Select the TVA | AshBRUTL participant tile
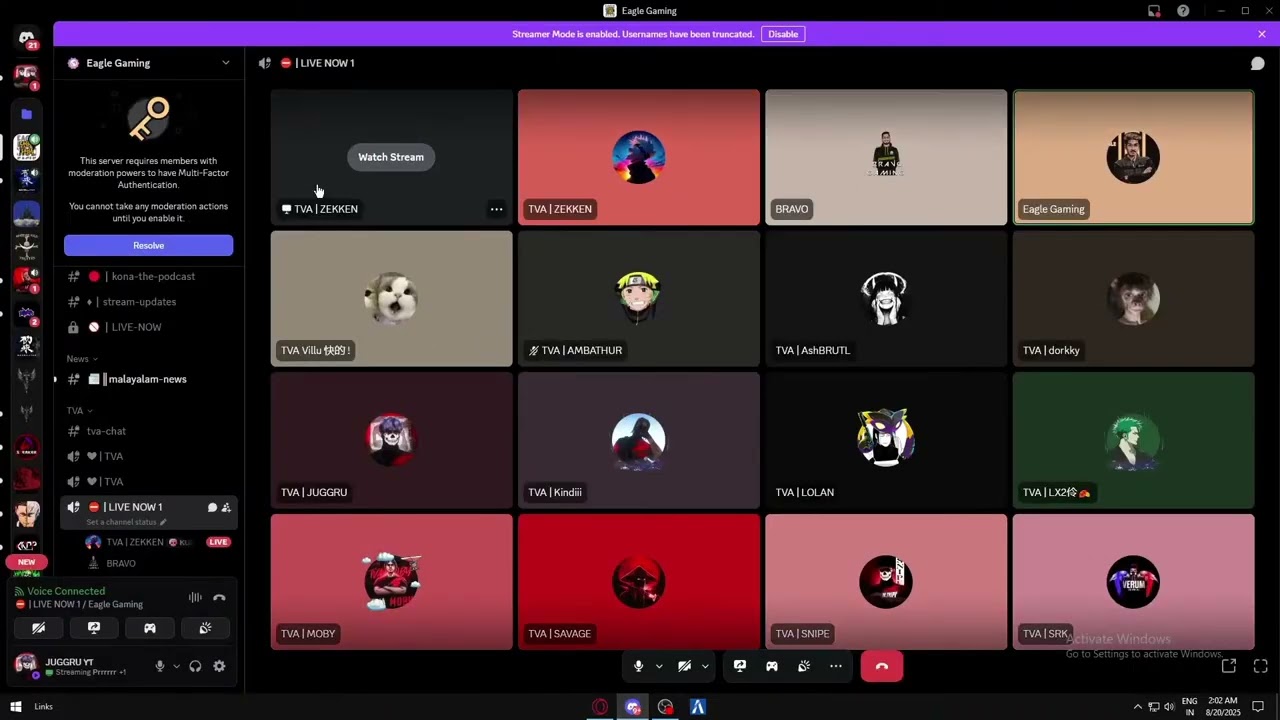The image size is (1280, 720). 886,299
